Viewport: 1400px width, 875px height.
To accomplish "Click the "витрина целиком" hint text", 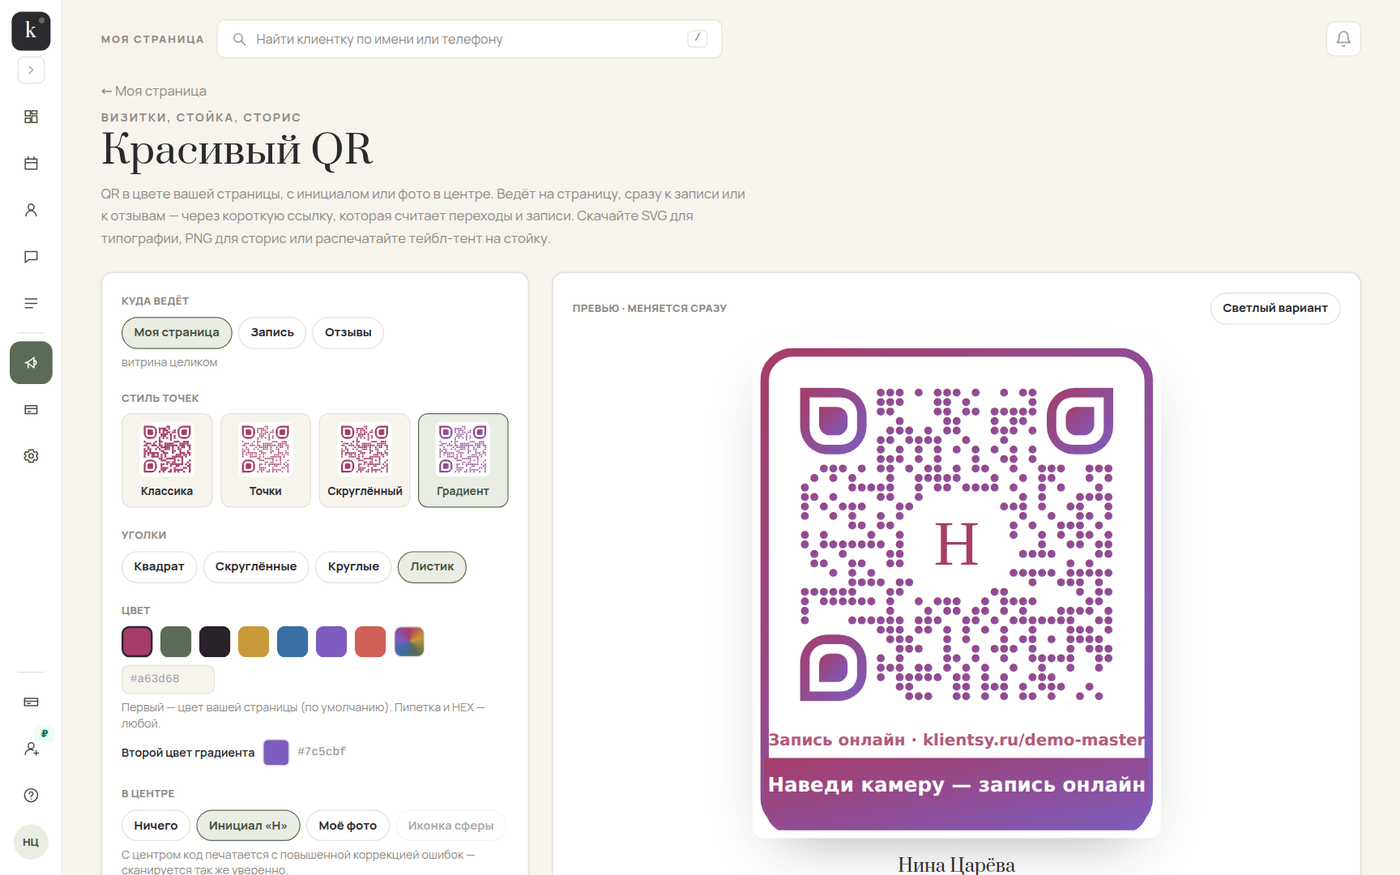I will 169,362.
